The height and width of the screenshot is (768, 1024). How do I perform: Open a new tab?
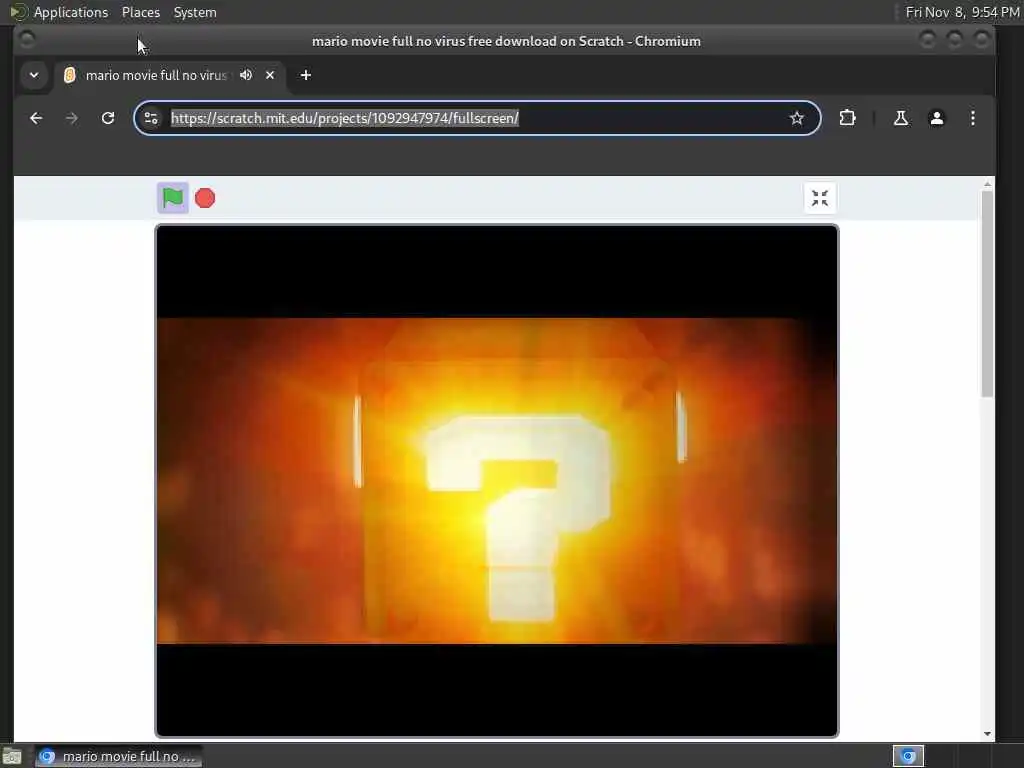point(306,75)
